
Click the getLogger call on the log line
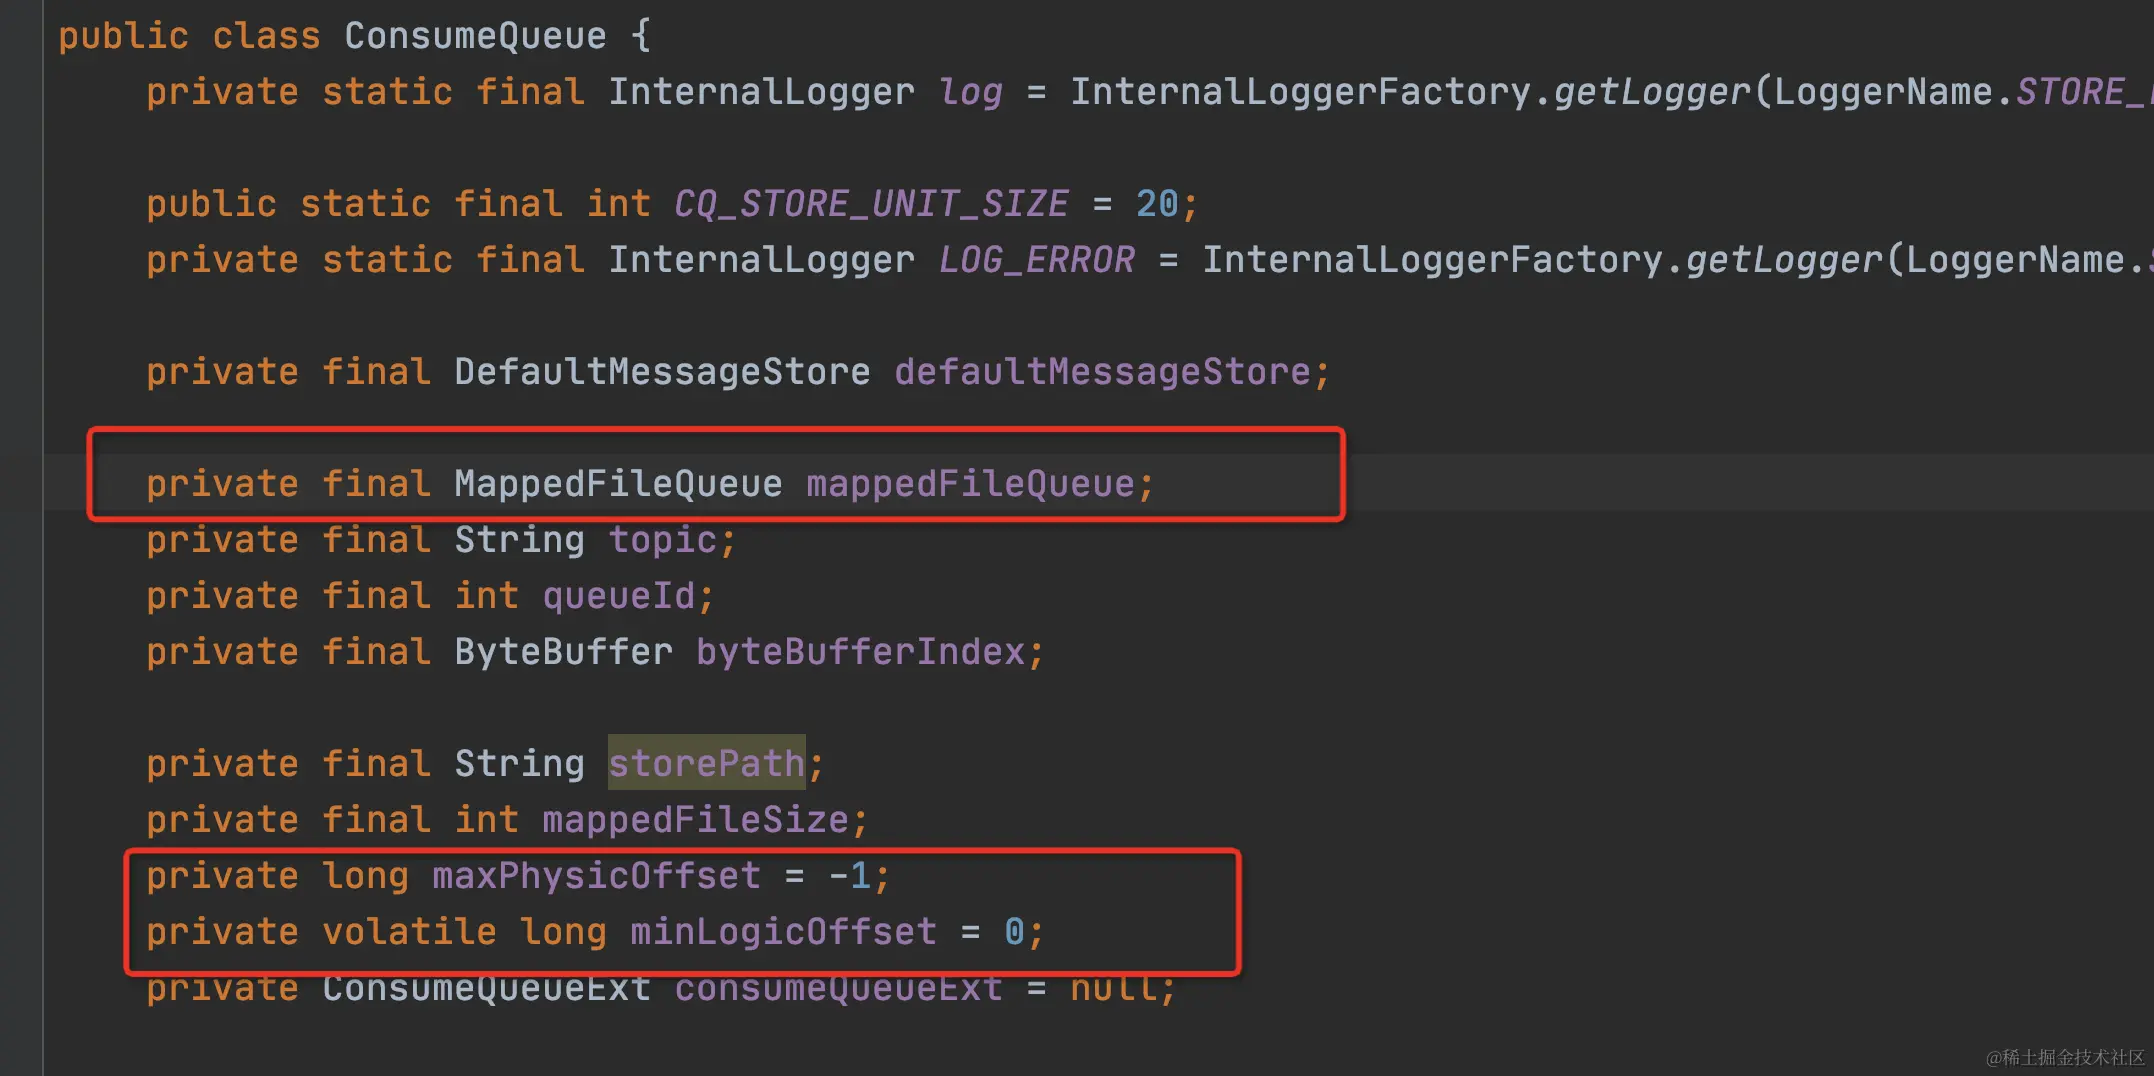pyautogui.click(x=1652, y=92)
